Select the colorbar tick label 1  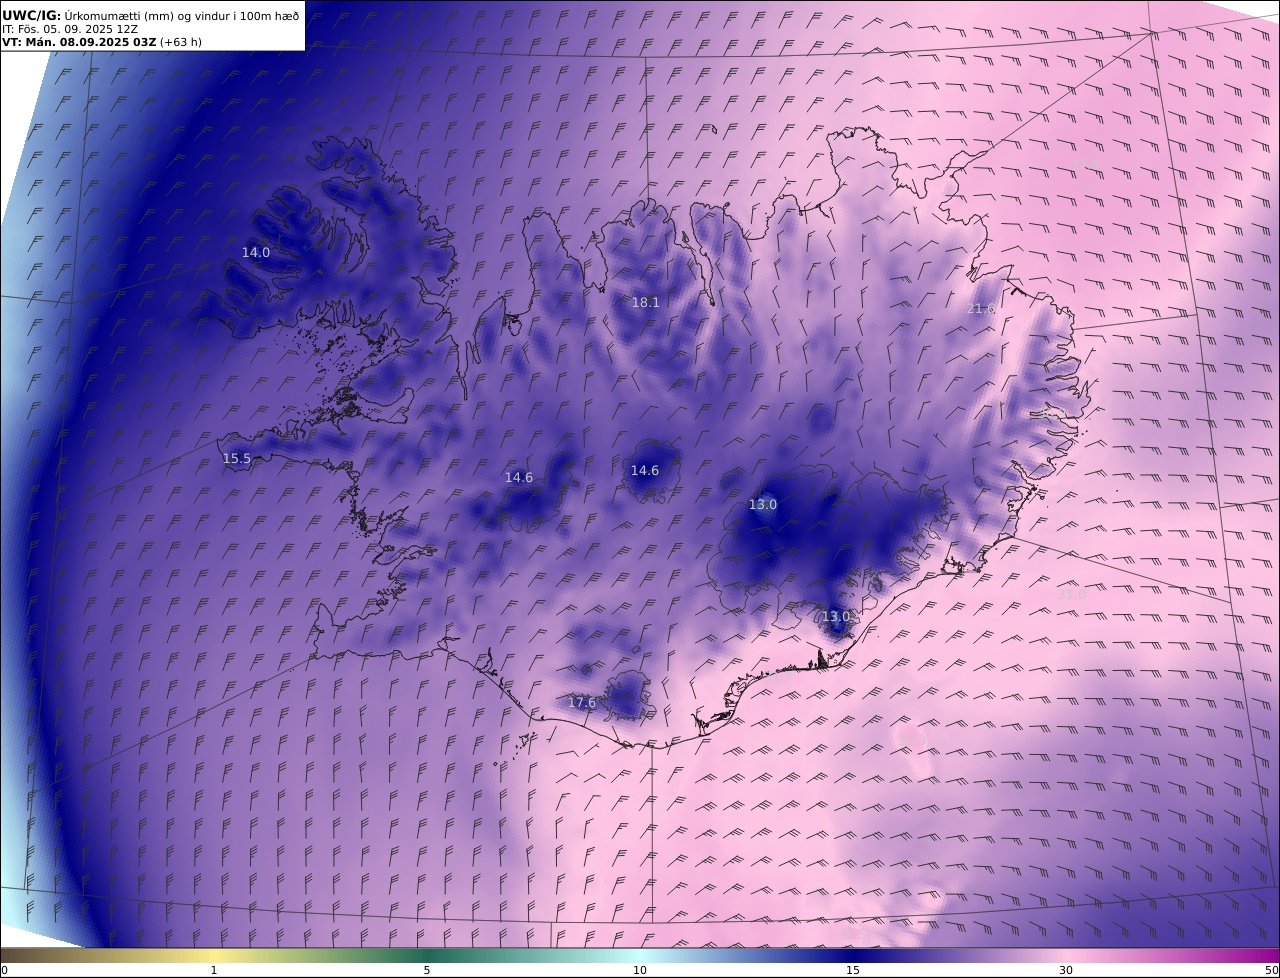[214, 970]
